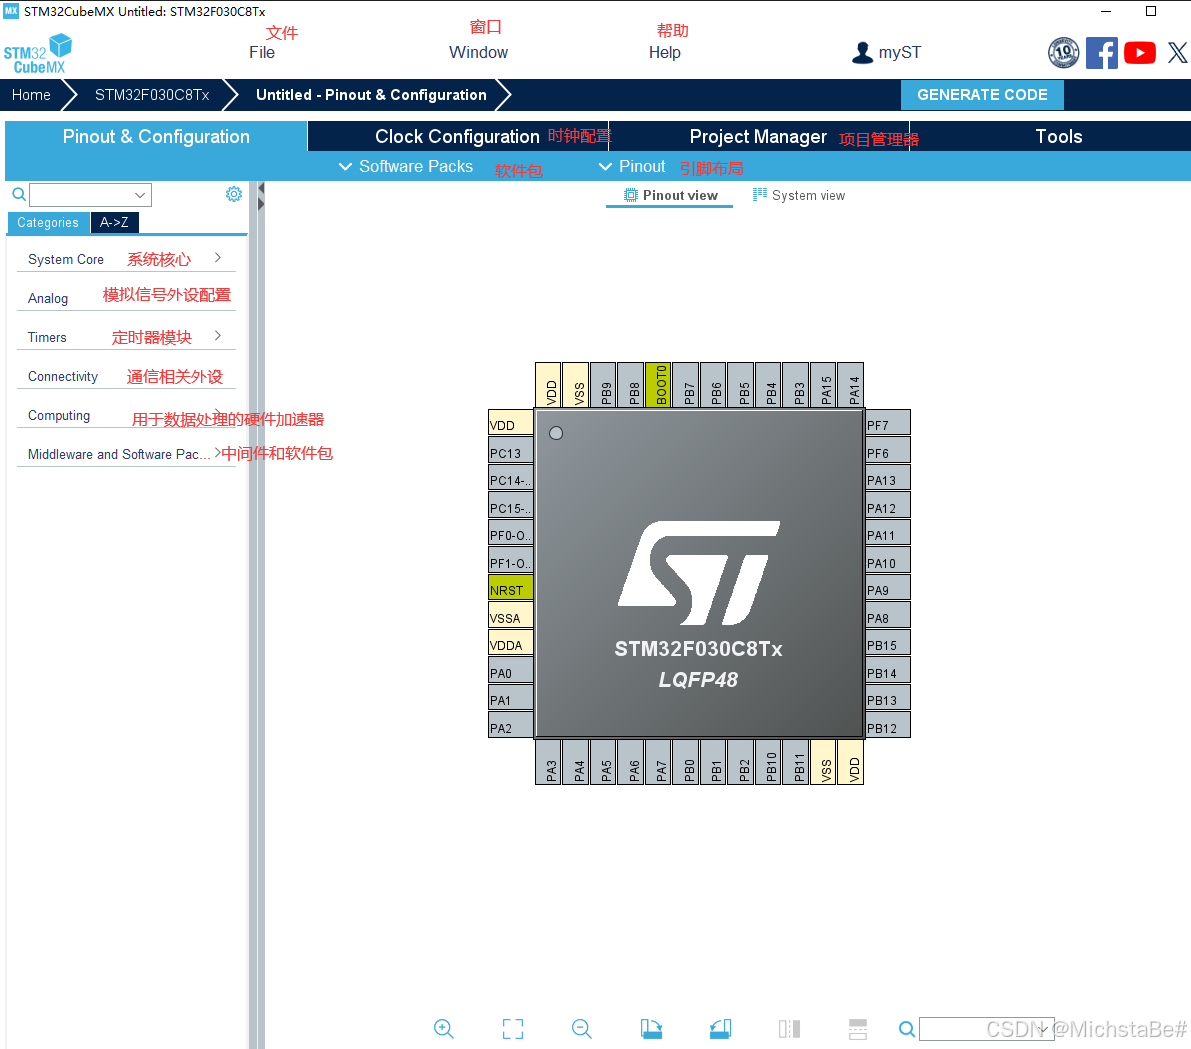Open the Pinout dropdown menu
The height and width of the screenshot is (1049, 1191).
pyautogui.click(x=631, y=166)
